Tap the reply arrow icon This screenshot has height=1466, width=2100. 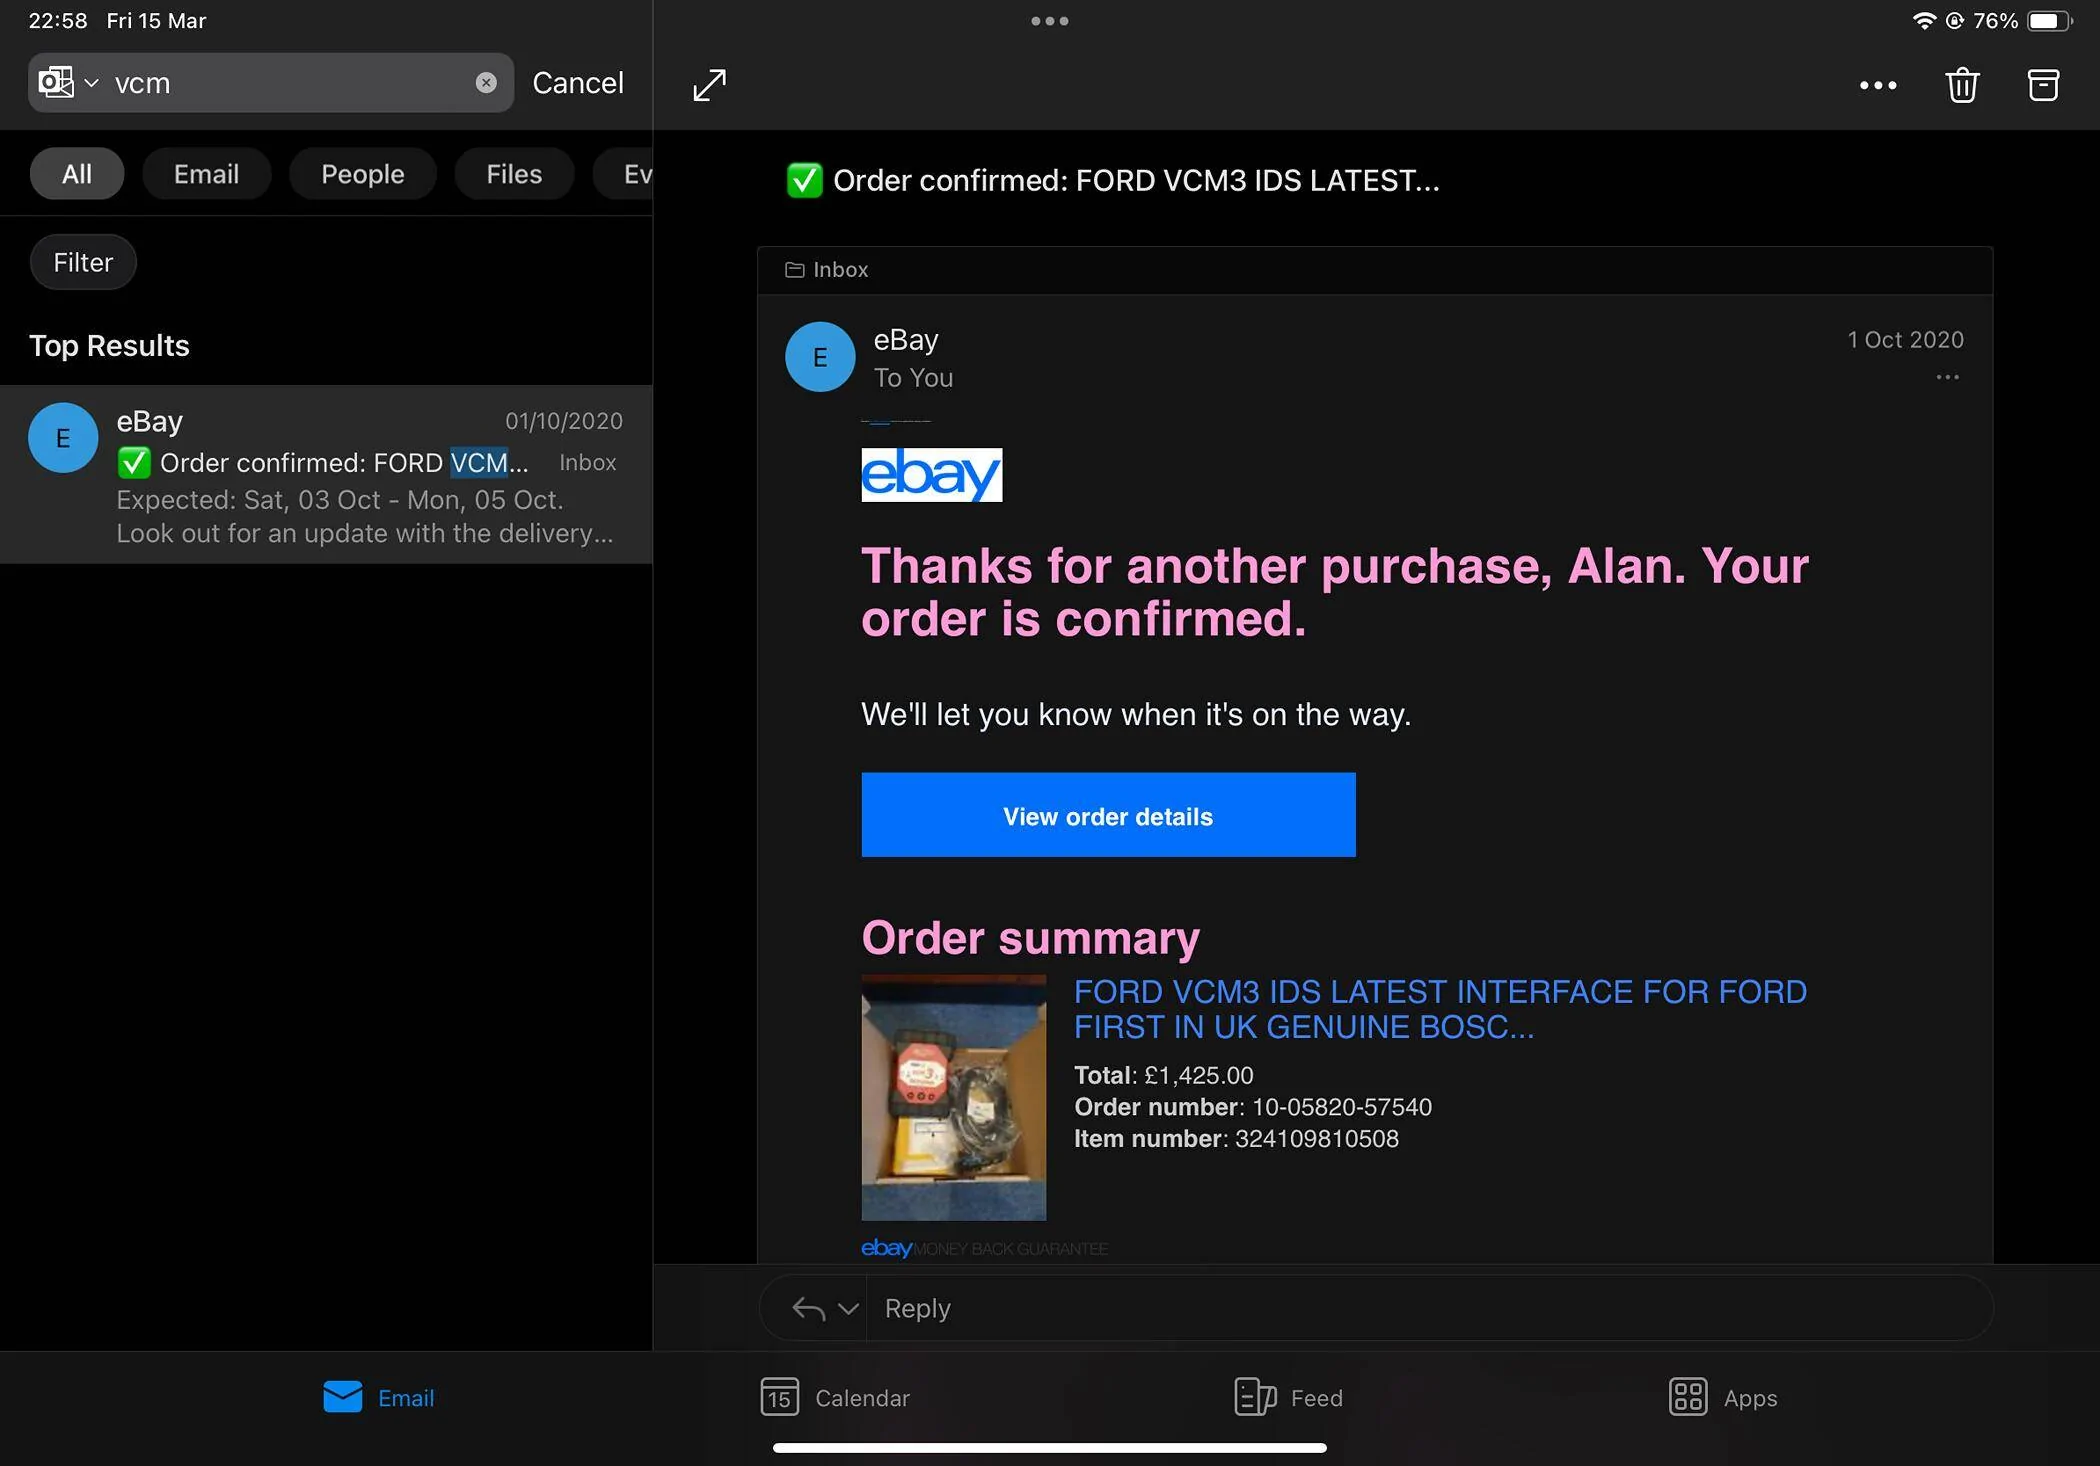(808, 1308)
